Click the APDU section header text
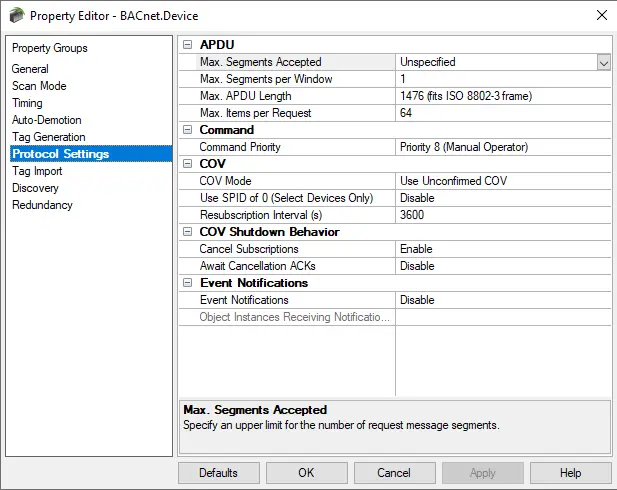This screenshot has width=617, height=490. (217, 45)
